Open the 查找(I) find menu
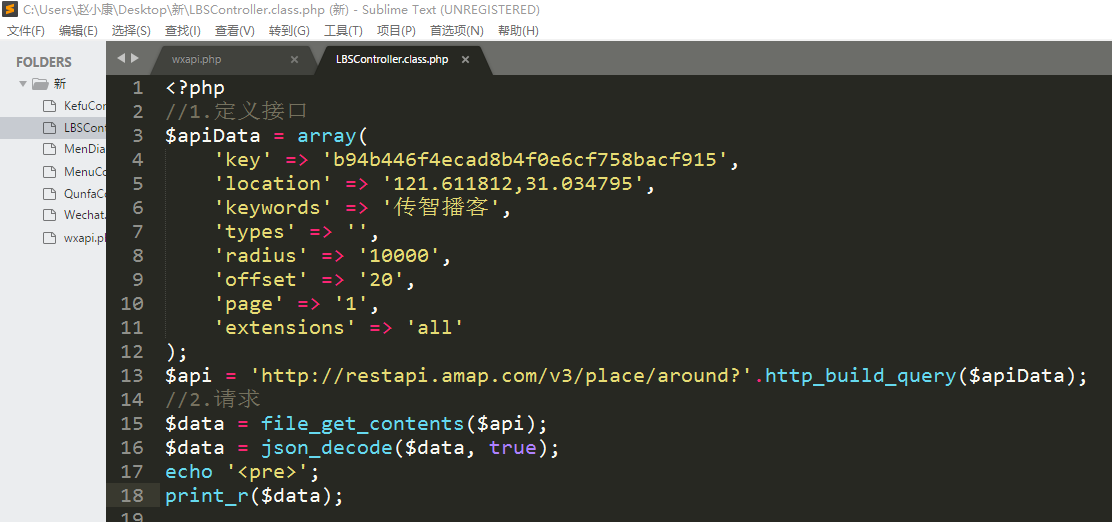Viewport: 1112px width, 522px height. pos(182,31)
